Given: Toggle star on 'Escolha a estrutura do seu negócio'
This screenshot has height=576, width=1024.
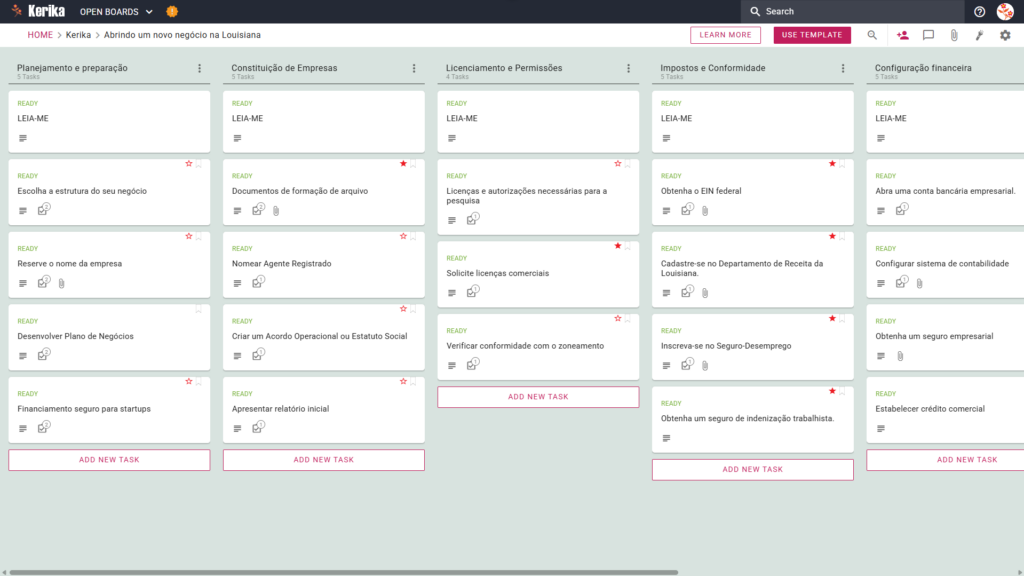Looking at the screenshot, I should 189,164.
